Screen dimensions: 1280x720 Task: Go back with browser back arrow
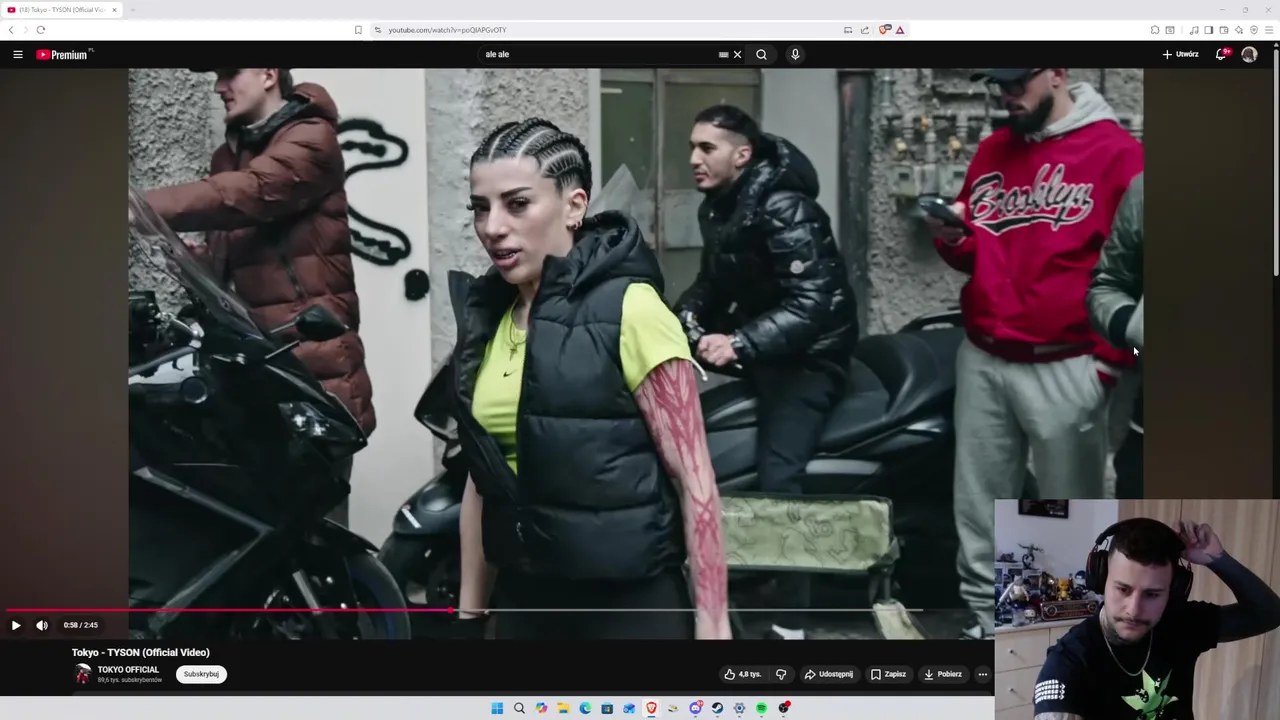pos(11,30)
